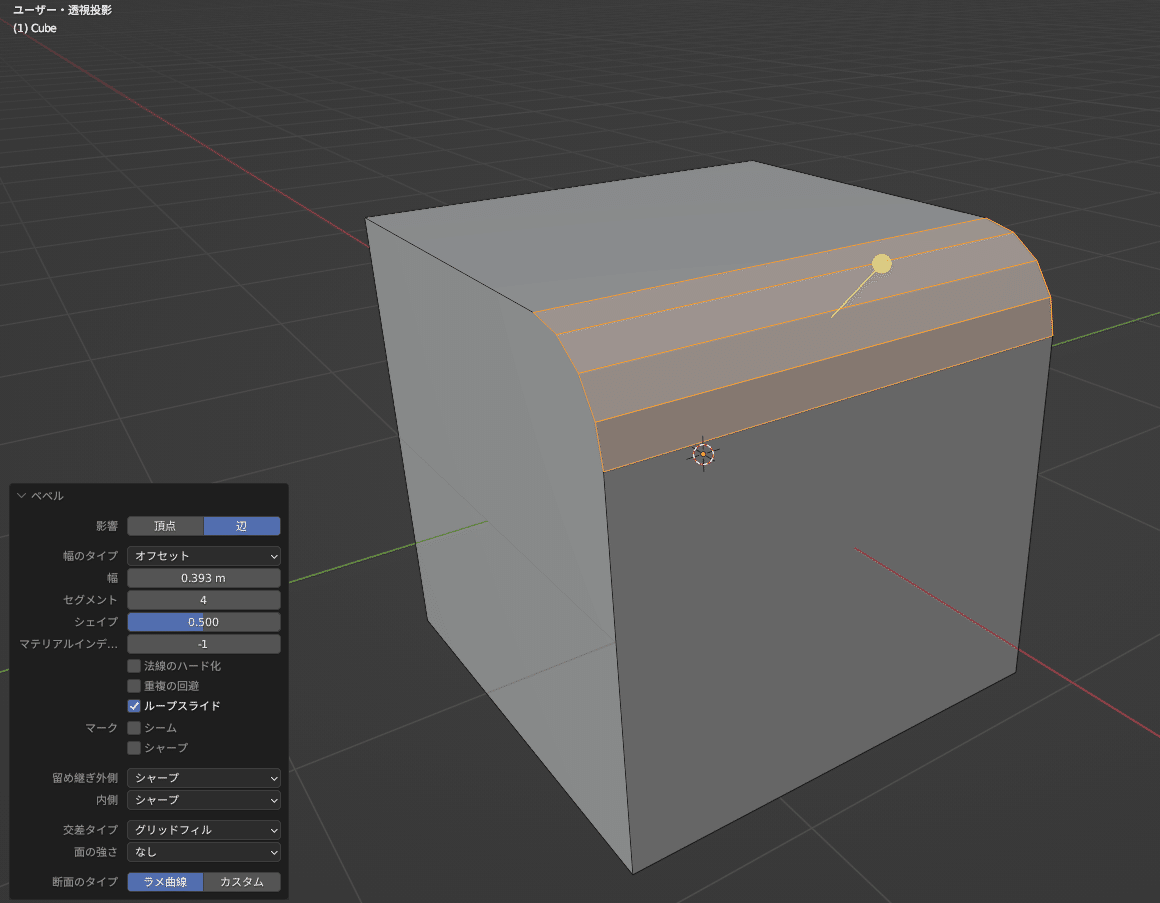
Task: Open 交差タイプ グリッドフィル dropdown
Action: [x=203, y=830]
